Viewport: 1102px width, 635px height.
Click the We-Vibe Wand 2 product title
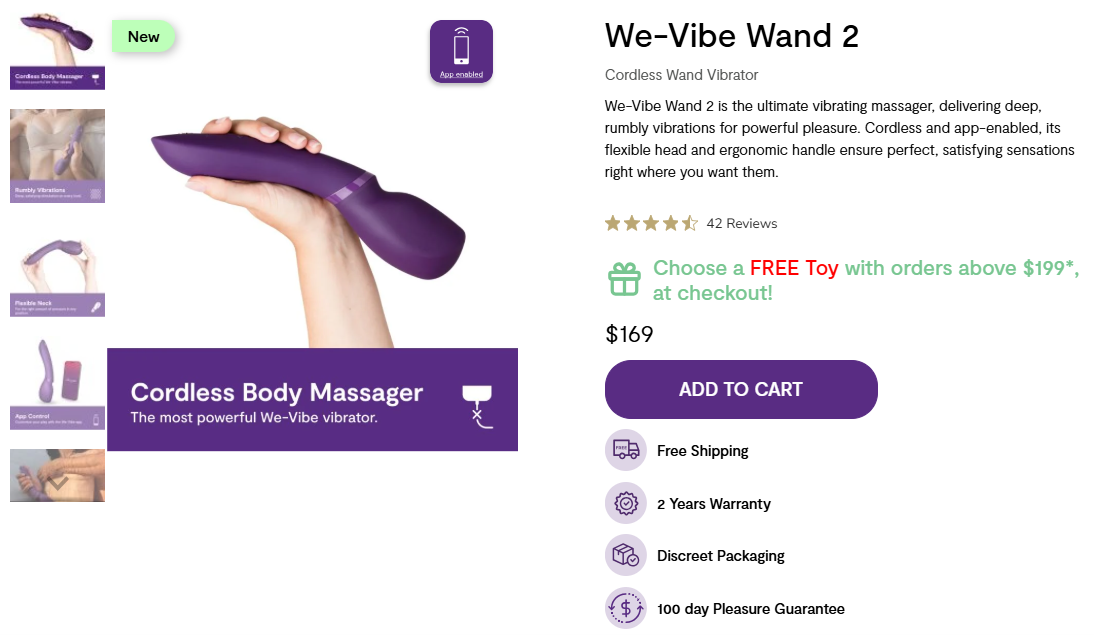732,36
